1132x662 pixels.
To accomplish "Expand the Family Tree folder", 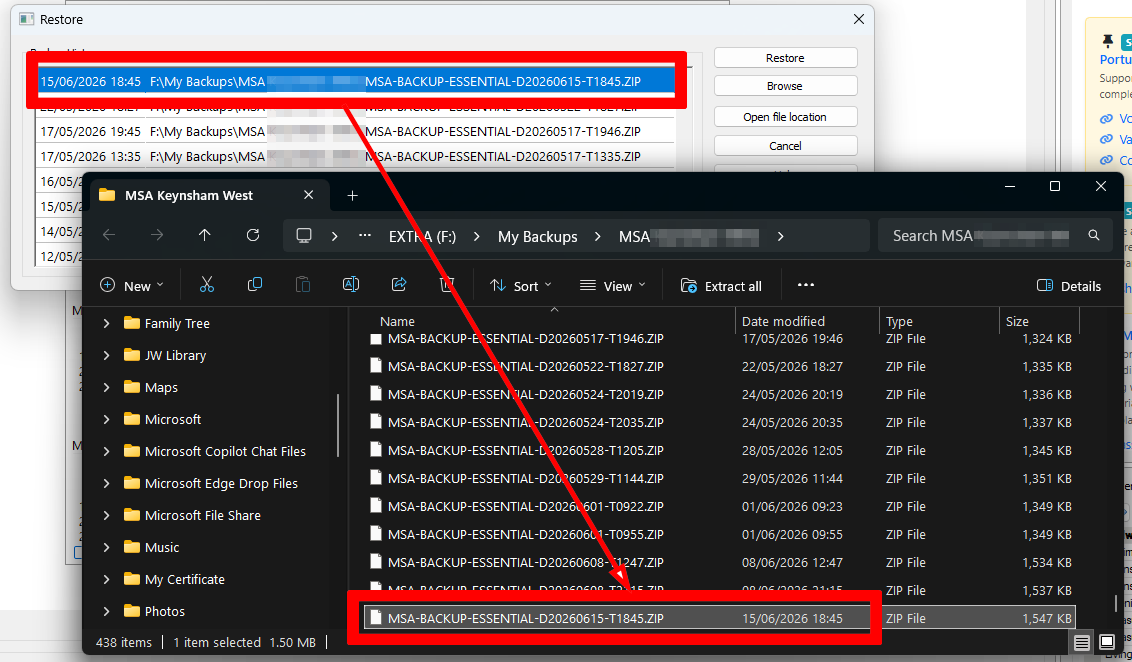I will pyautogui.click(x=107, y=323).
